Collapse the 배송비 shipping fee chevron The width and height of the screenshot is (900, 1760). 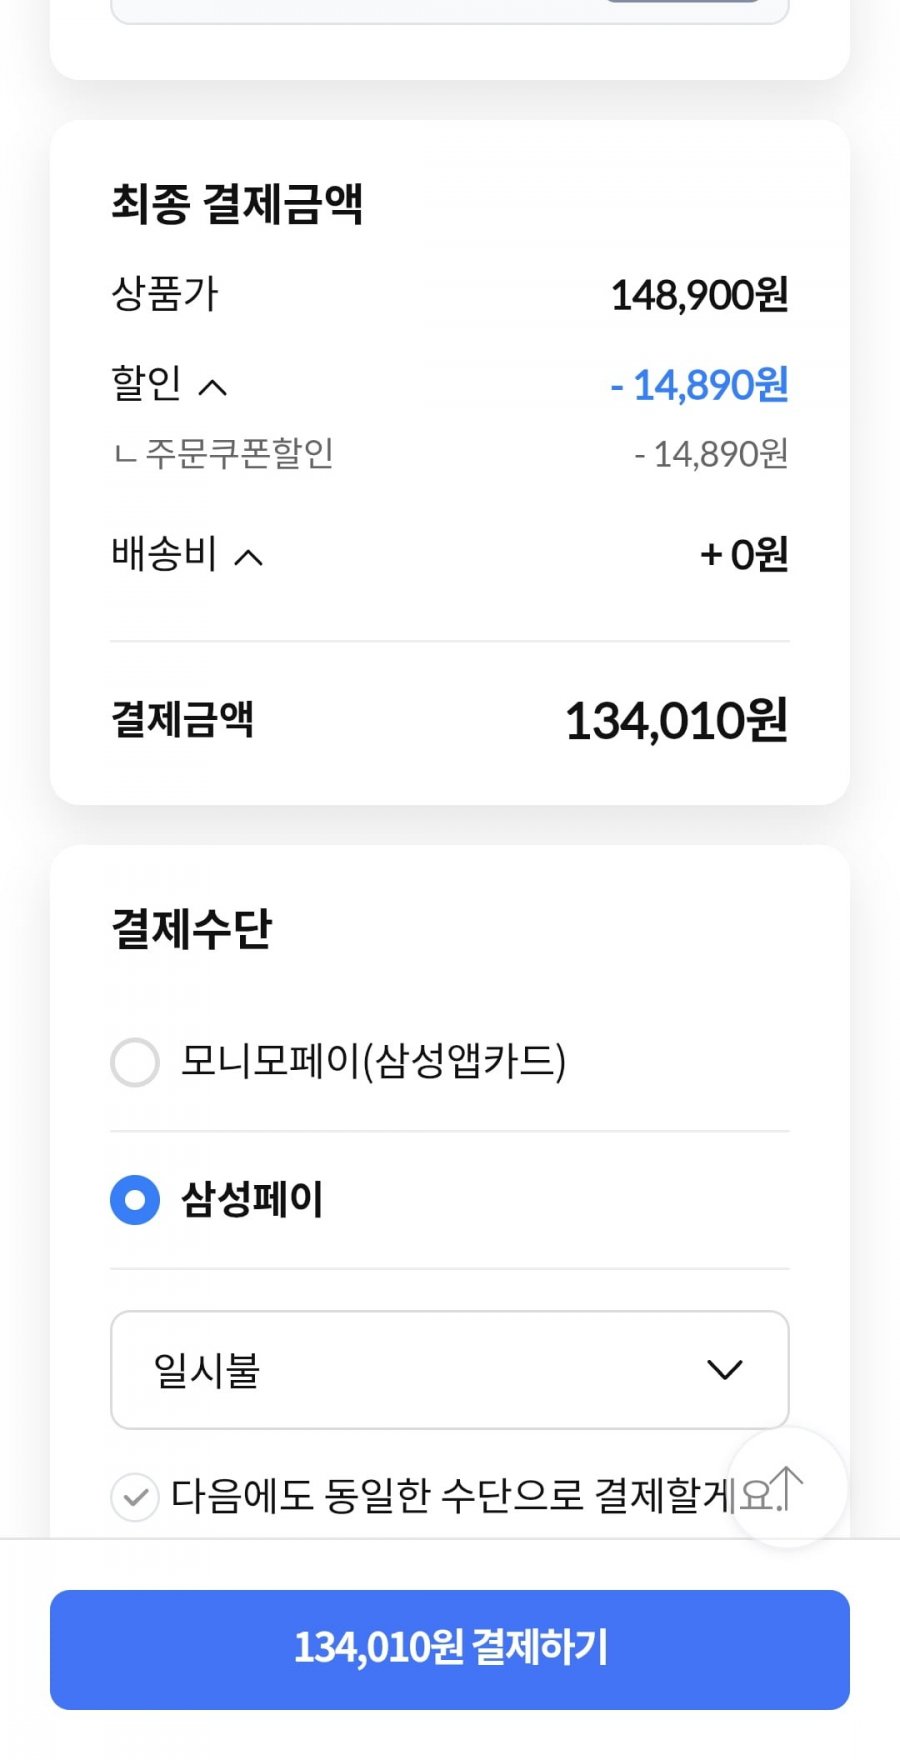pyautogui.click(x=248, y=557)
